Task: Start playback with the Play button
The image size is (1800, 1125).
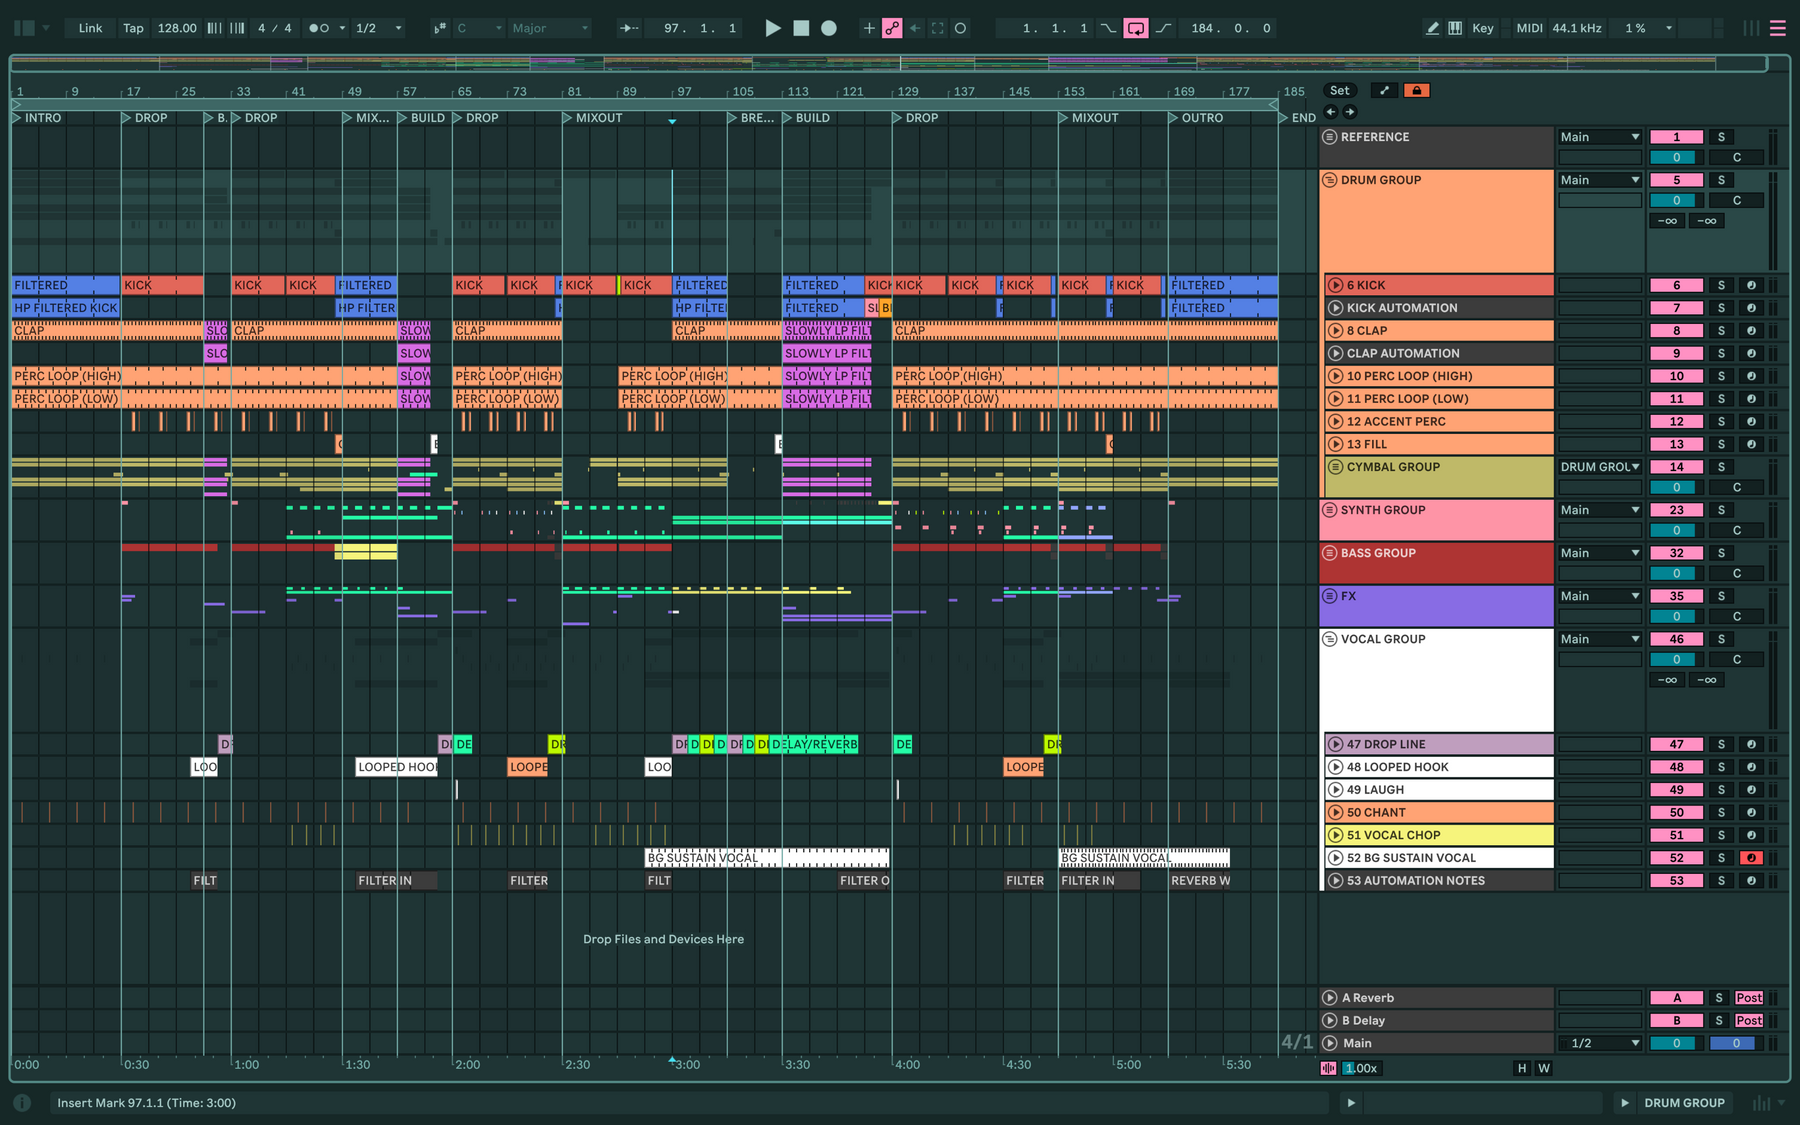Action: point(772,28)
